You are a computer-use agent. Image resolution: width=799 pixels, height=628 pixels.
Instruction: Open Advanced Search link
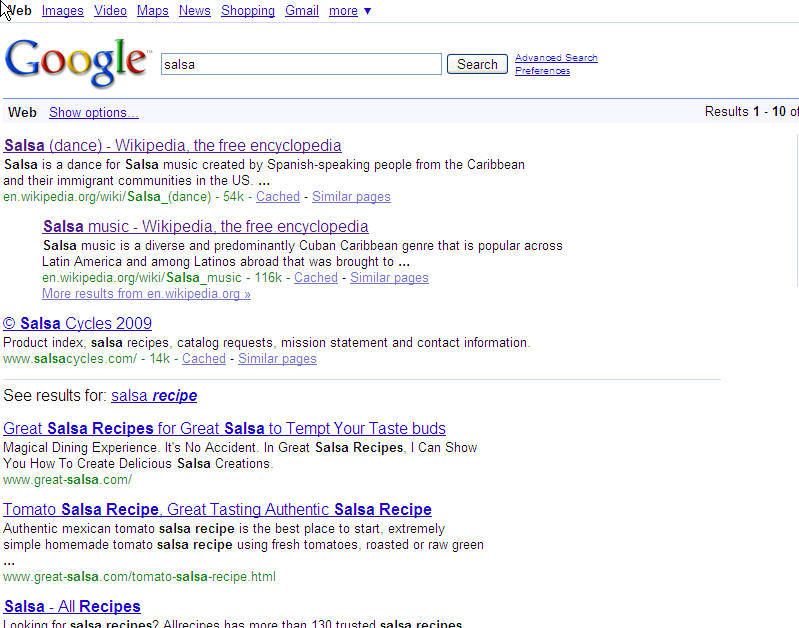[x=556, y=58]
